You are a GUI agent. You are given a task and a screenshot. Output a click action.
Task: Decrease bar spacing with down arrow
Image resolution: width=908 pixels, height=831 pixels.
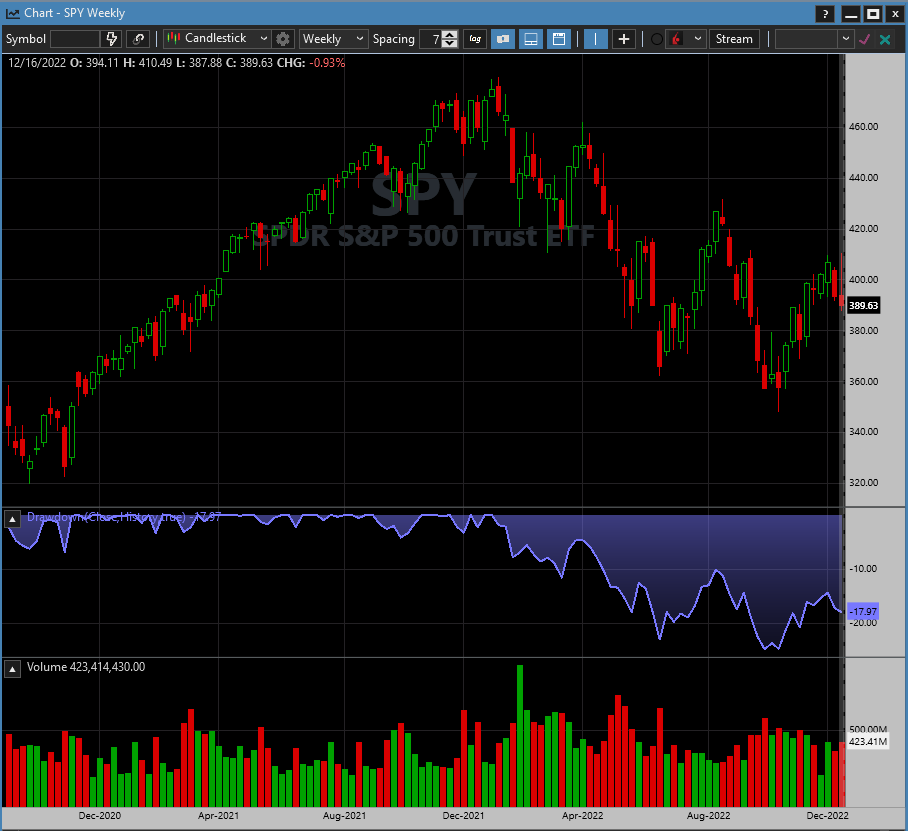449,43
